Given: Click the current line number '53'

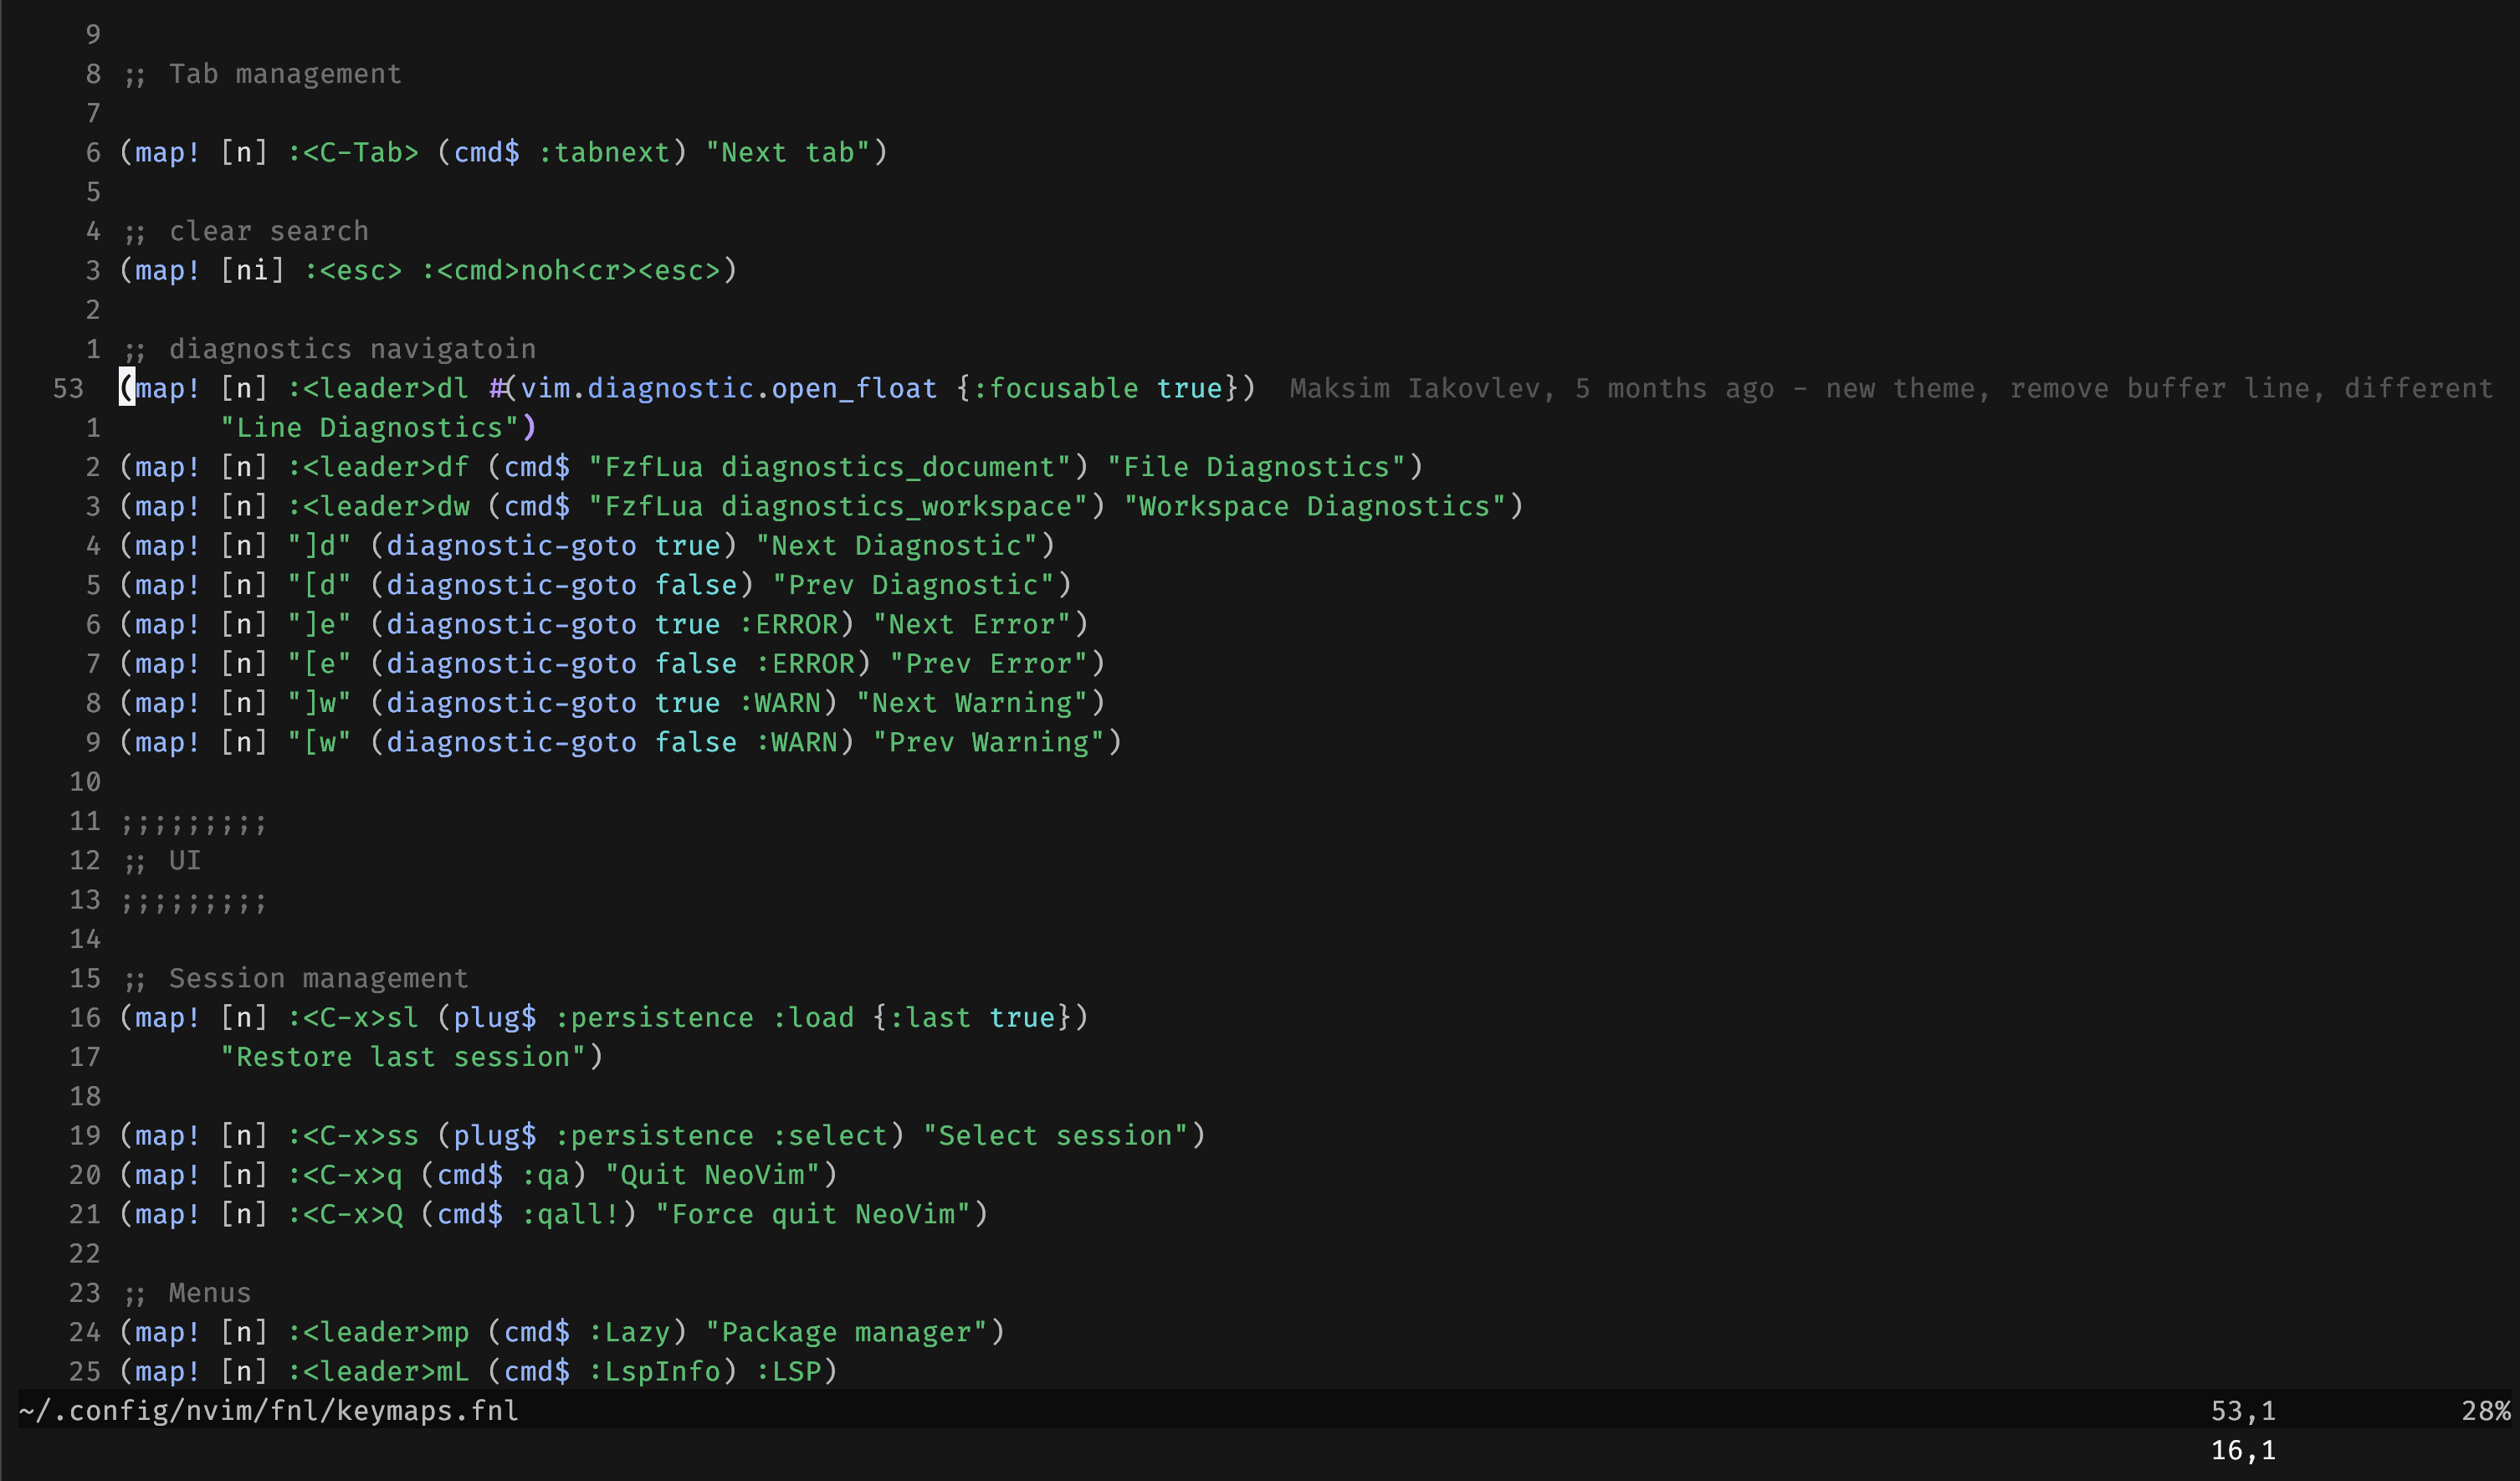Looking at the screenshot, I should tap(68, 388).
